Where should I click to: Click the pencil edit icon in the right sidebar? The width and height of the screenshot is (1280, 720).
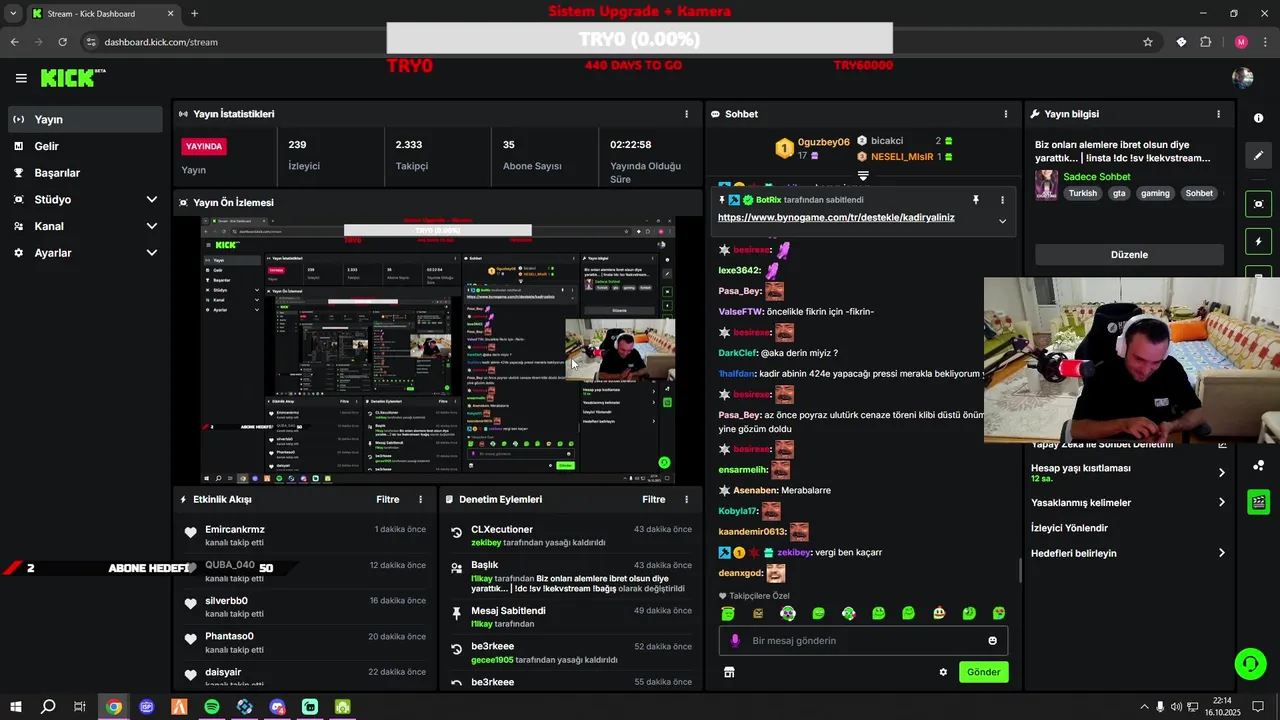tap(1258, 155)
